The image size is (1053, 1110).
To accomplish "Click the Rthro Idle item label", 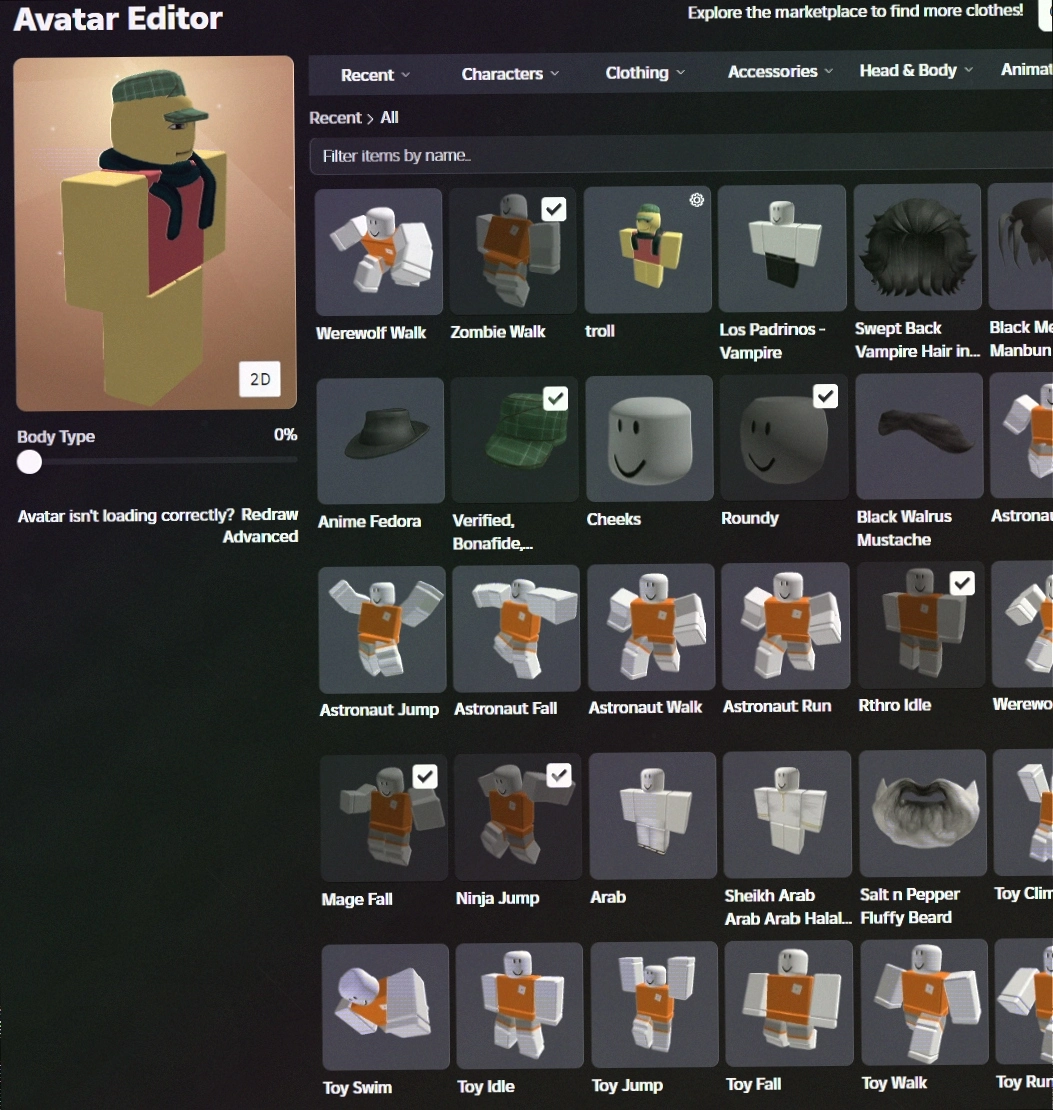I will pos(894,705).
